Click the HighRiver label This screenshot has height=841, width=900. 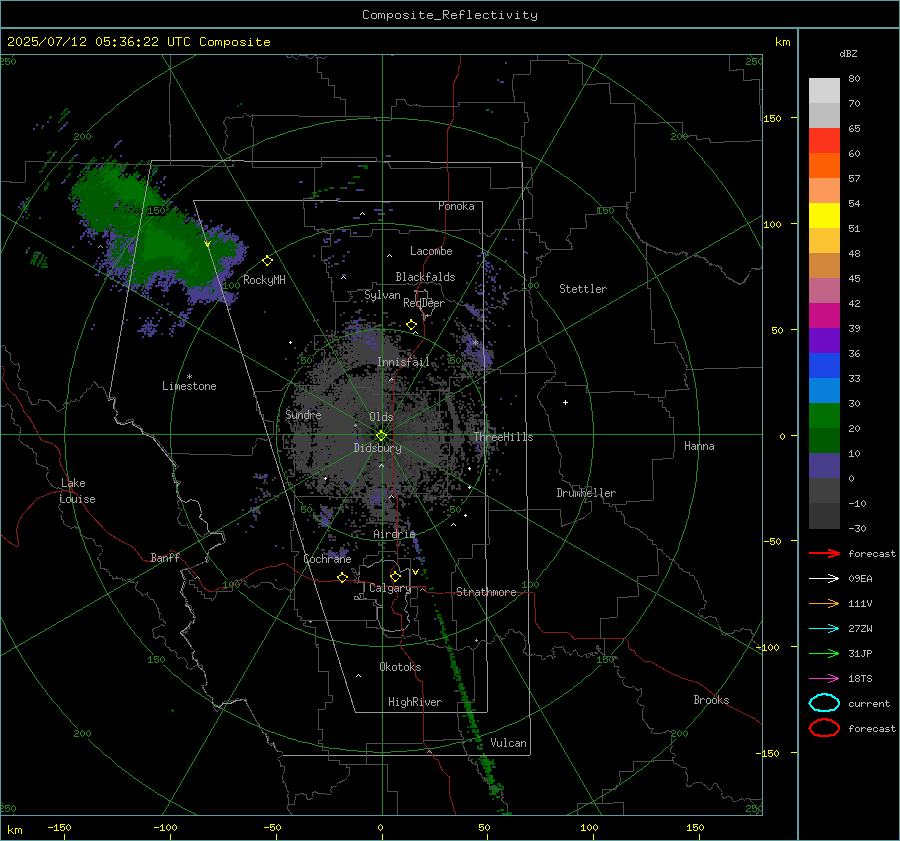tap(415, 702)
